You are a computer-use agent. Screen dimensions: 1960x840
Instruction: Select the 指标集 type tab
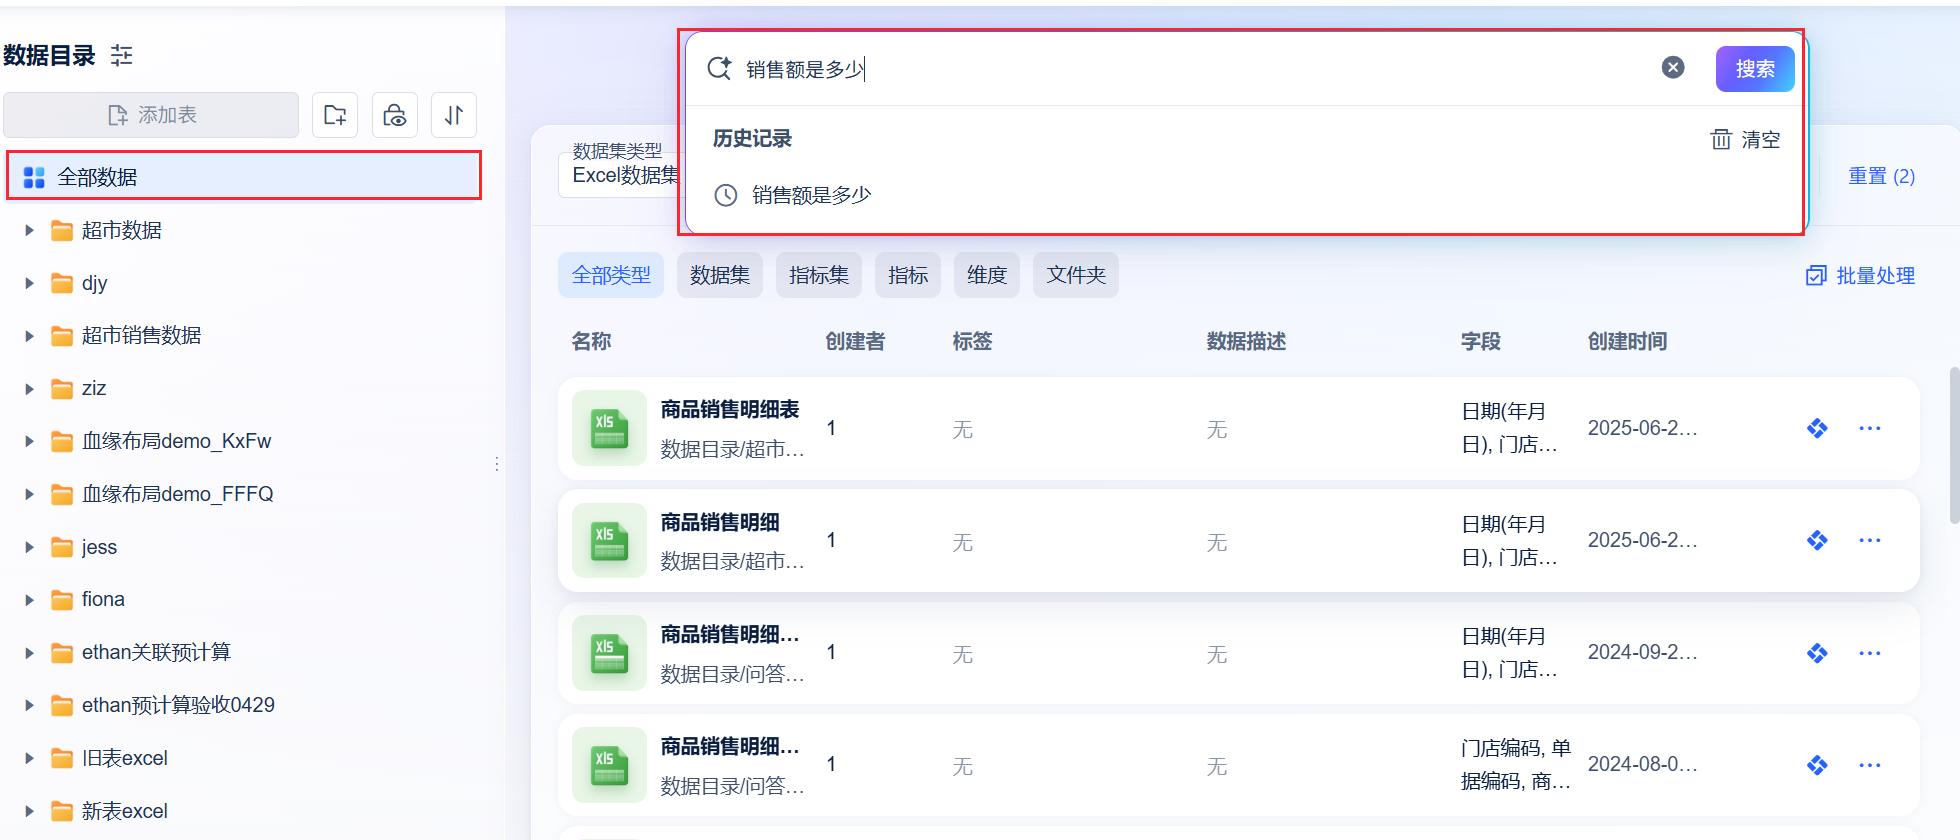coord(819,275)
